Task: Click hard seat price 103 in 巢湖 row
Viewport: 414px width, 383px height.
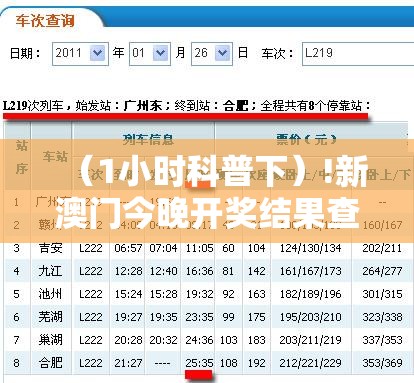Action: point(228,340)
